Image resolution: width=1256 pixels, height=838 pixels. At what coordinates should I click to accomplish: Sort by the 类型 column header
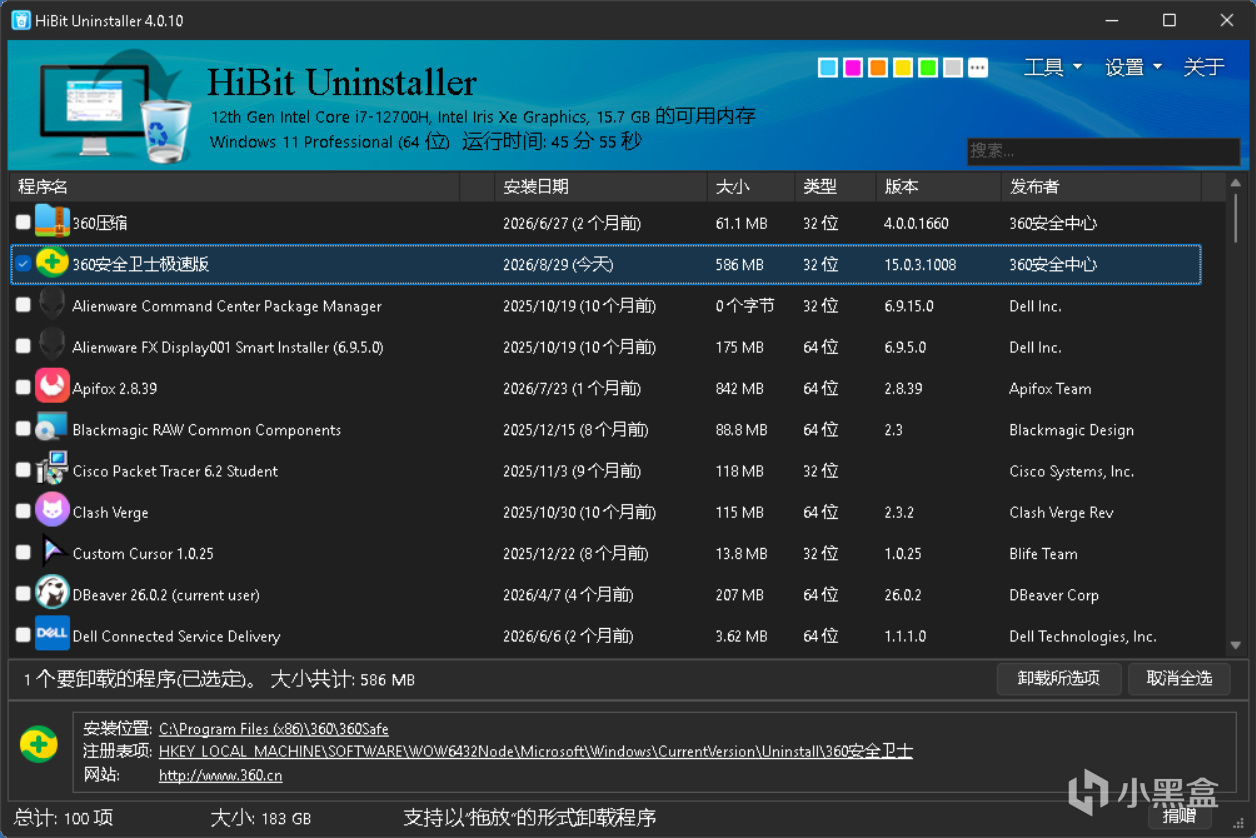835,186
